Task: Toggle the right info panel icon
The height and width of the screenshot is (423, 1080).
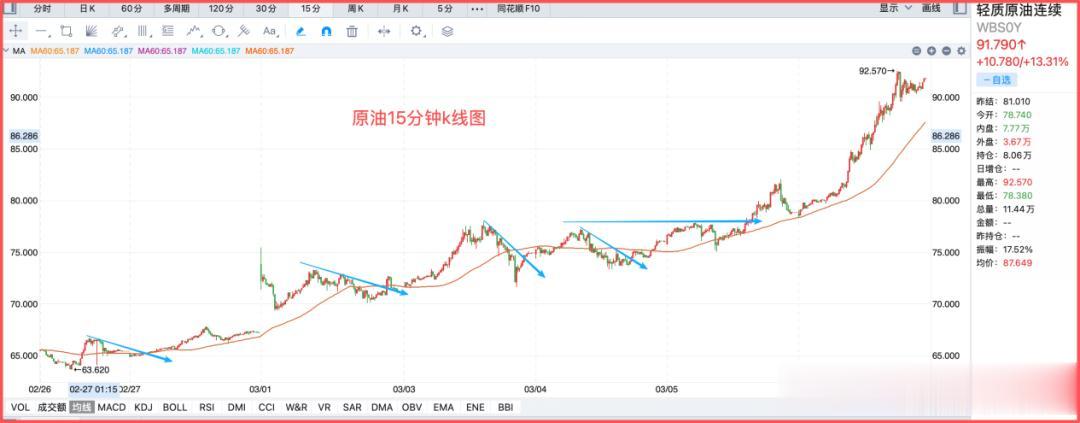Action: pyautogui.click(x=959, y=8)
